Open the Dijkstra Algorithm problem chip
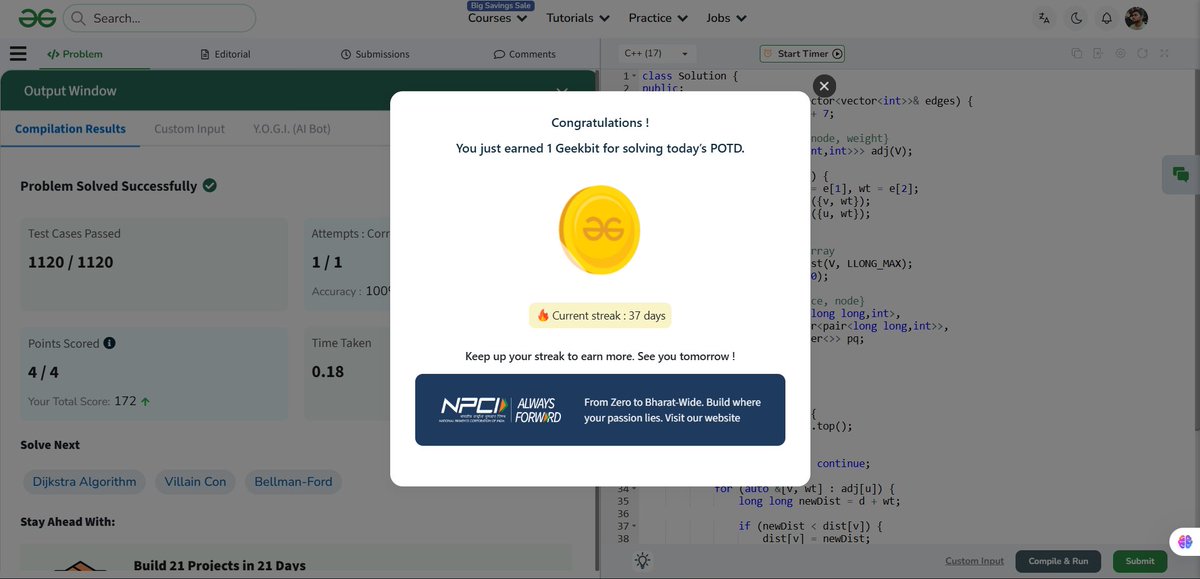The height and width of the screenshot is (579, 1200). 84,482
